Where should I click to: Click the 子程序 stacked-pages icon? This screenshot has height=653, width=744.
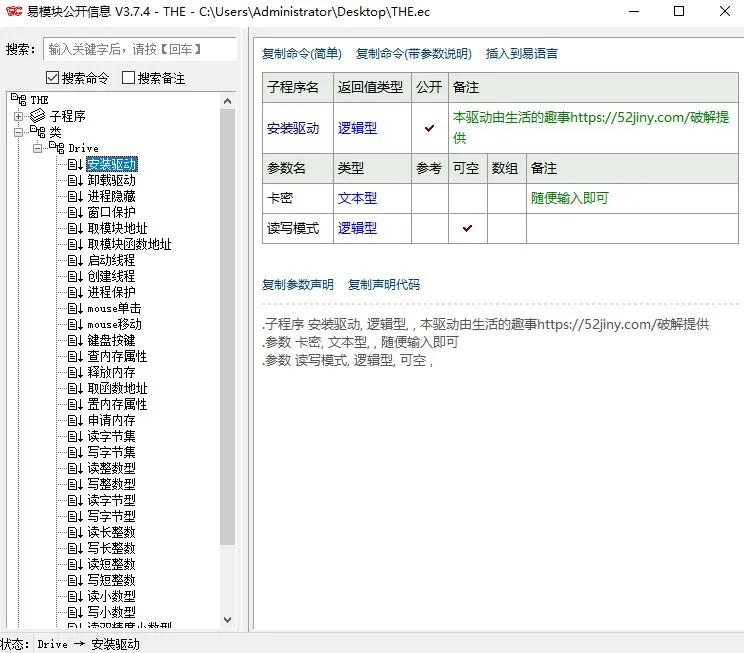[37, 116]
